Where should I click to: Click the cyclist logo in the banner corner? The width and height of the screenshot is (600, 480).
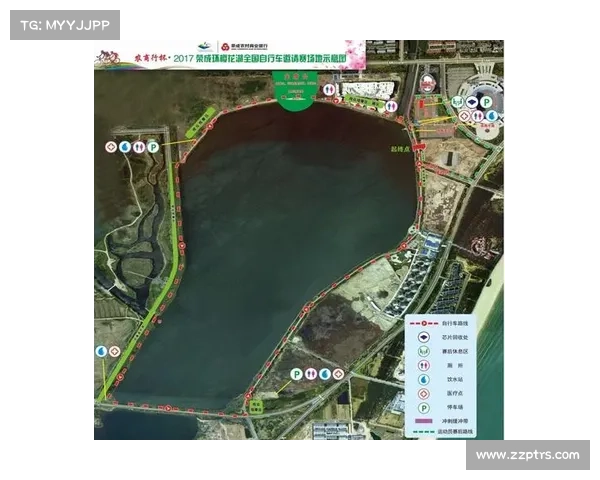[102, 57]
